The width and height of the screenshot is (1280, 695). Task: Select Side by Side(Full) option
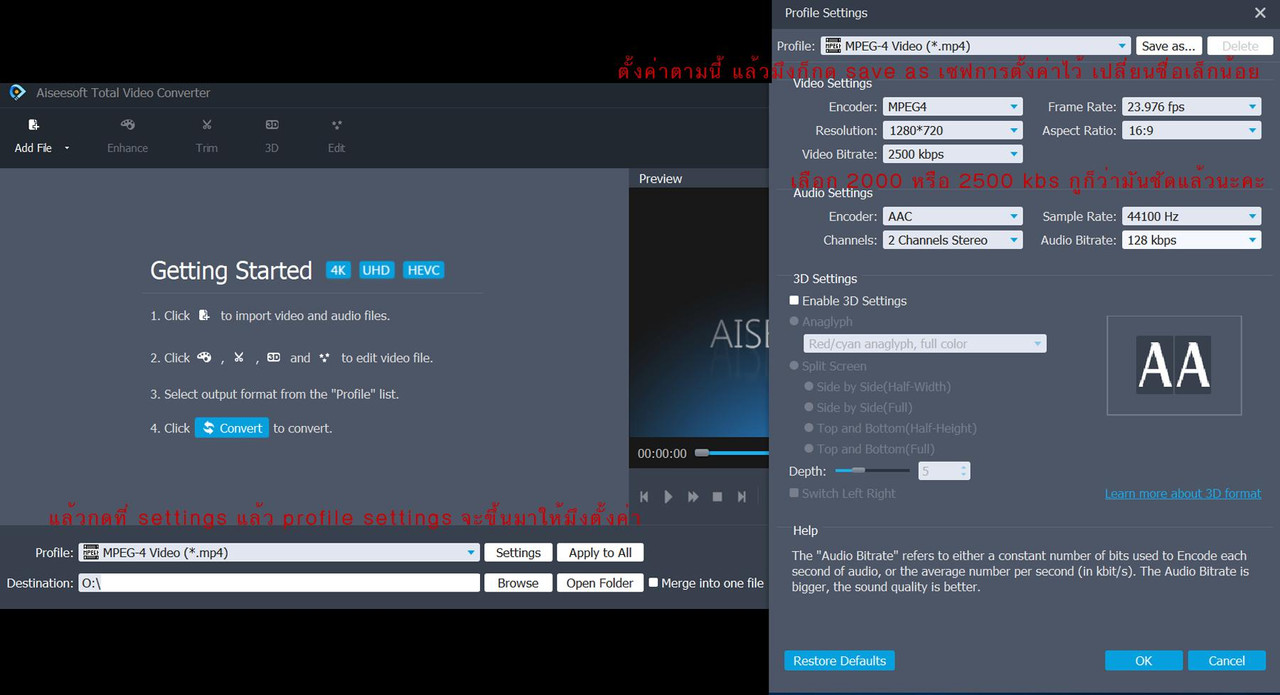809,407
